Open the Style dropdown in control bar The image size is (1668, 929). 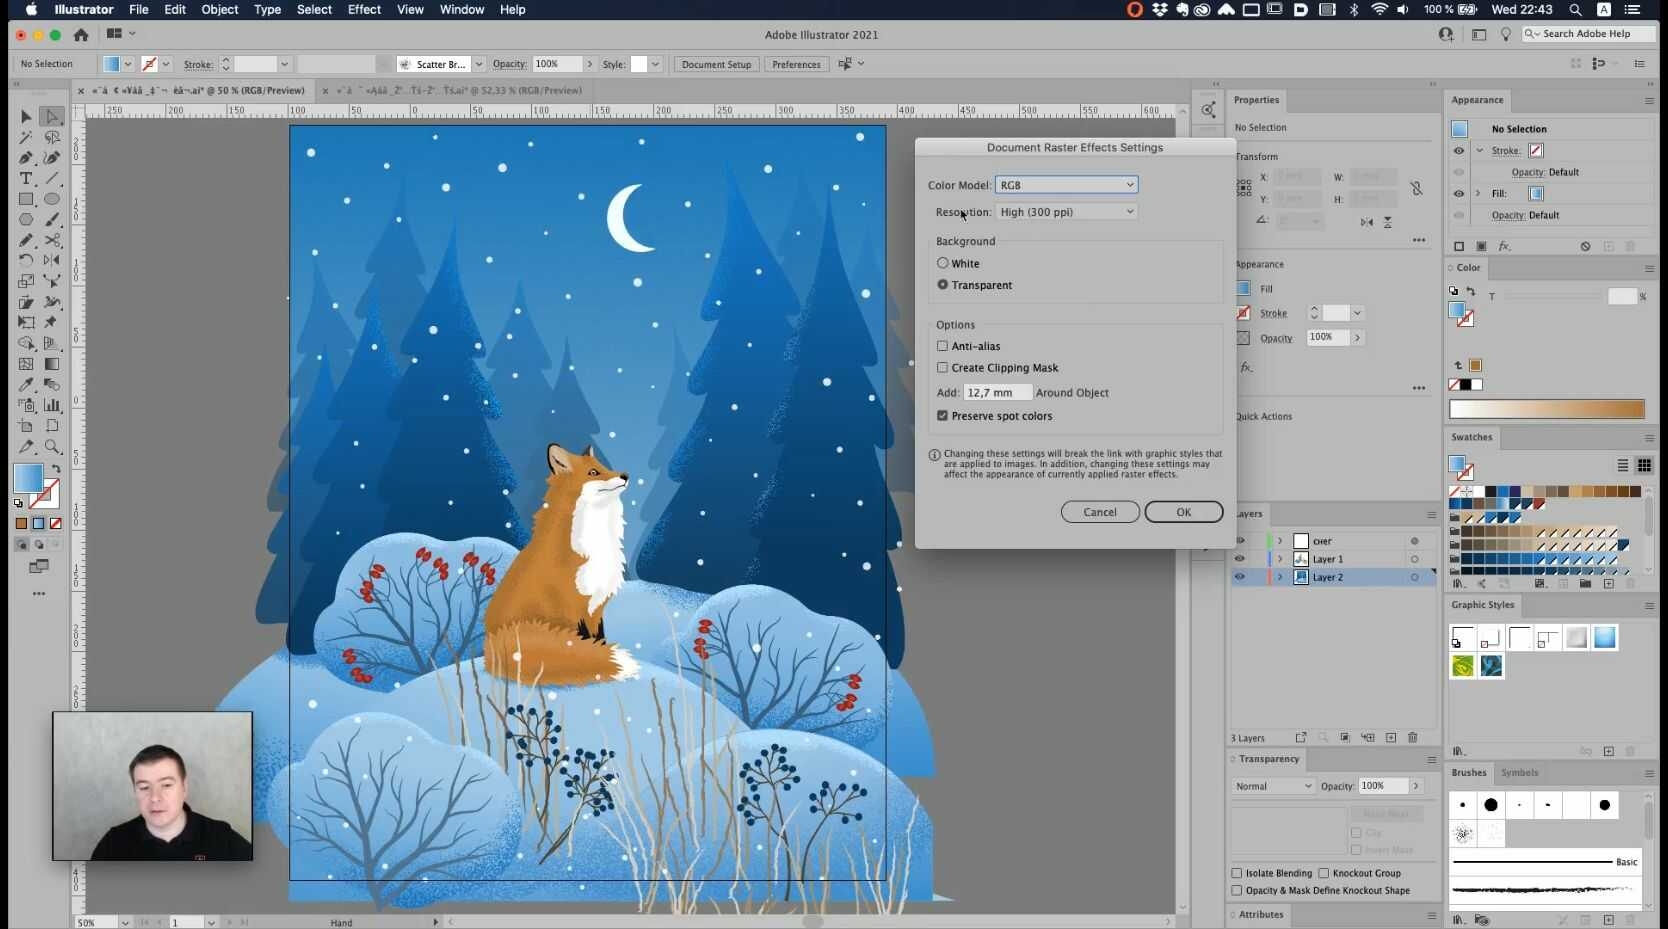point(655,64)
